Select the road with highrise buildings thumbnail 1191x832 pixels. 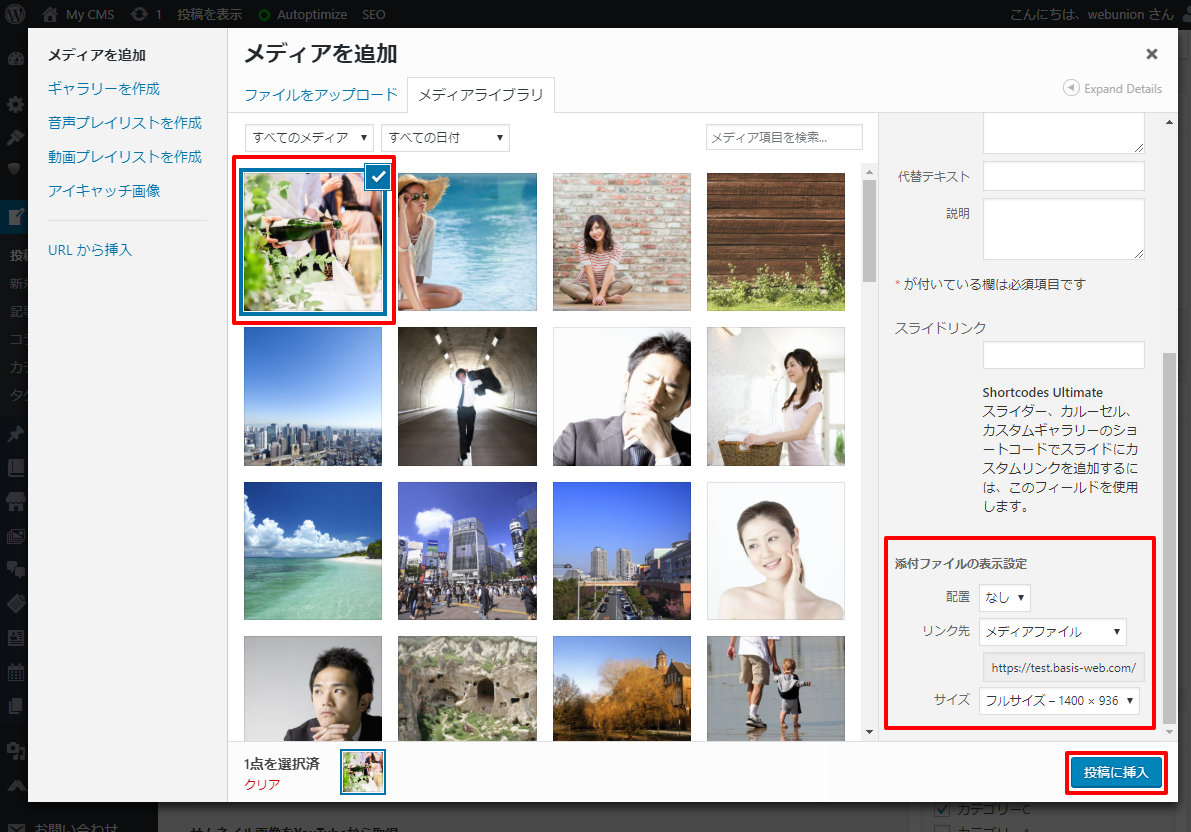621,551
